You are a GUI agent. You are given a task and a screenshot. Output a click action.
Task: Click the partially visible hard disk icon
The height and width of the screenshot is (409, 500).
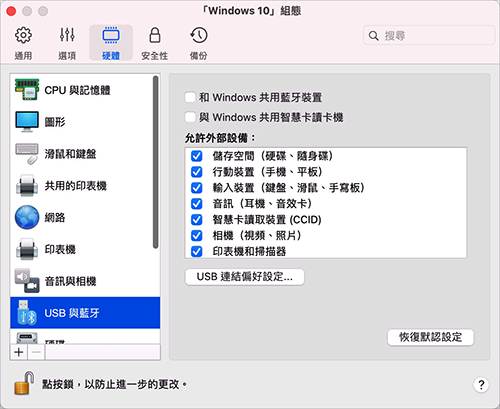(27, 338)
